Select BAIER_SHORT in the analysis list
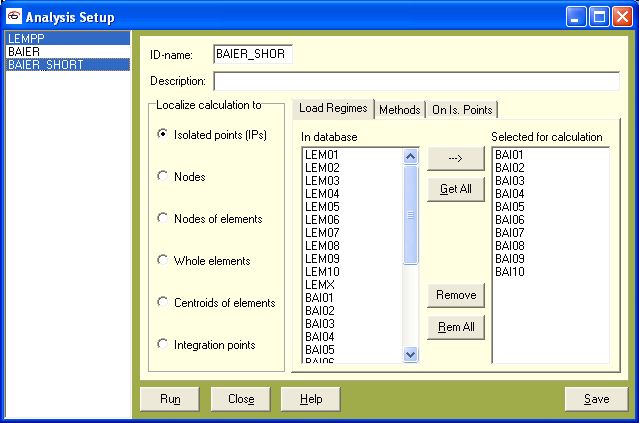639x423 pixels. point(68,65)
